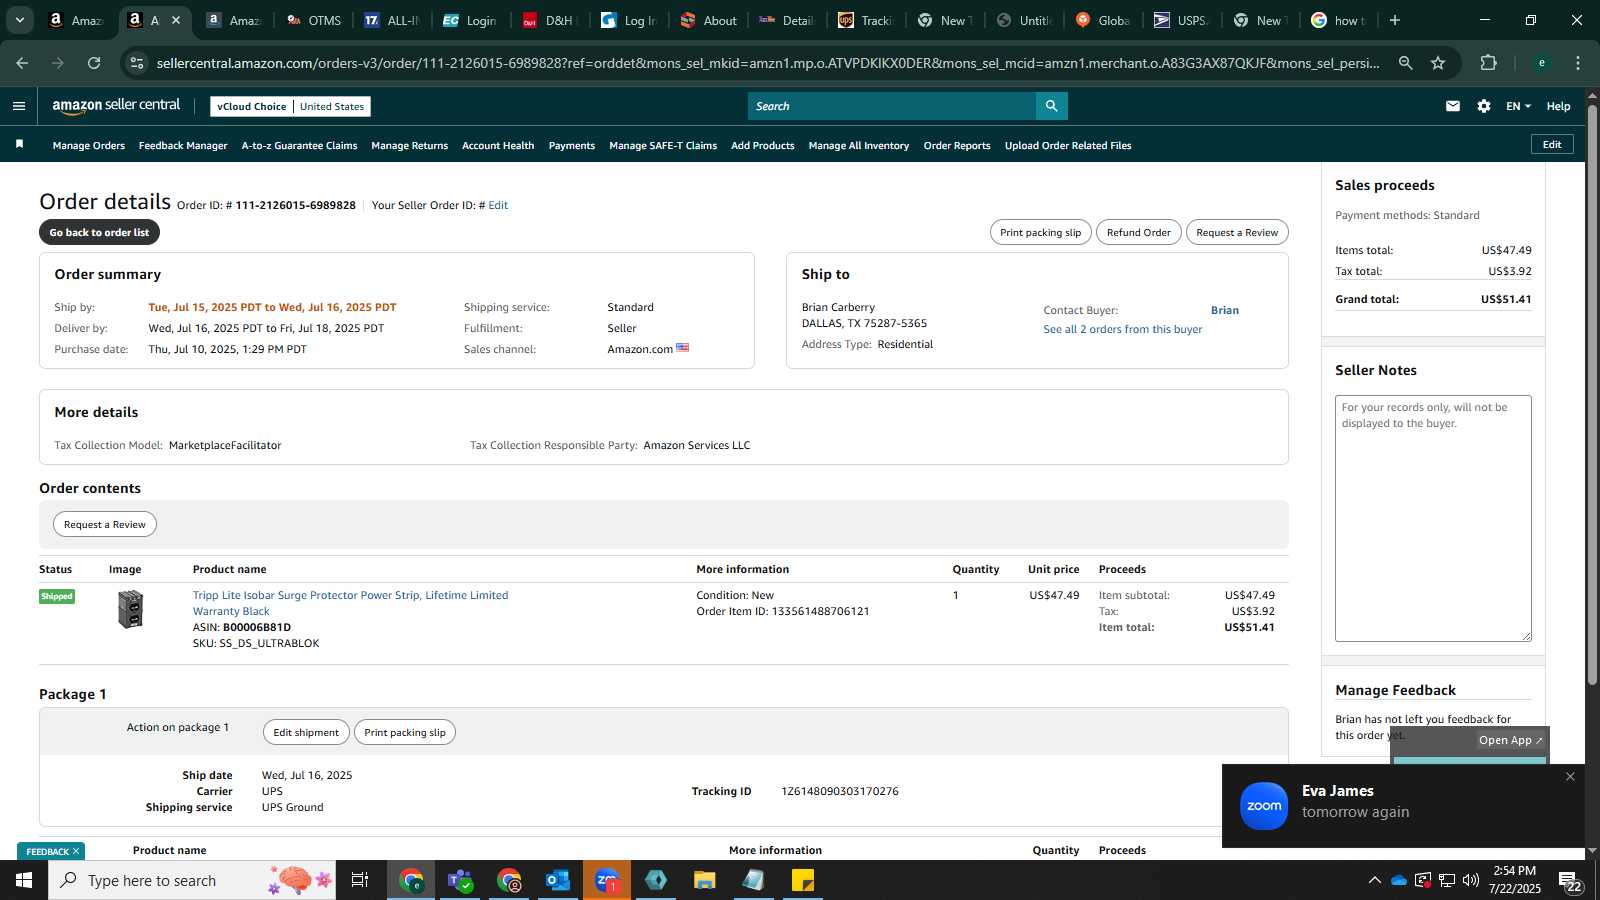The image size is (1600, 900).
Task: Open the vCloud Choice marketplace switcher
Action: pos(290,106)
